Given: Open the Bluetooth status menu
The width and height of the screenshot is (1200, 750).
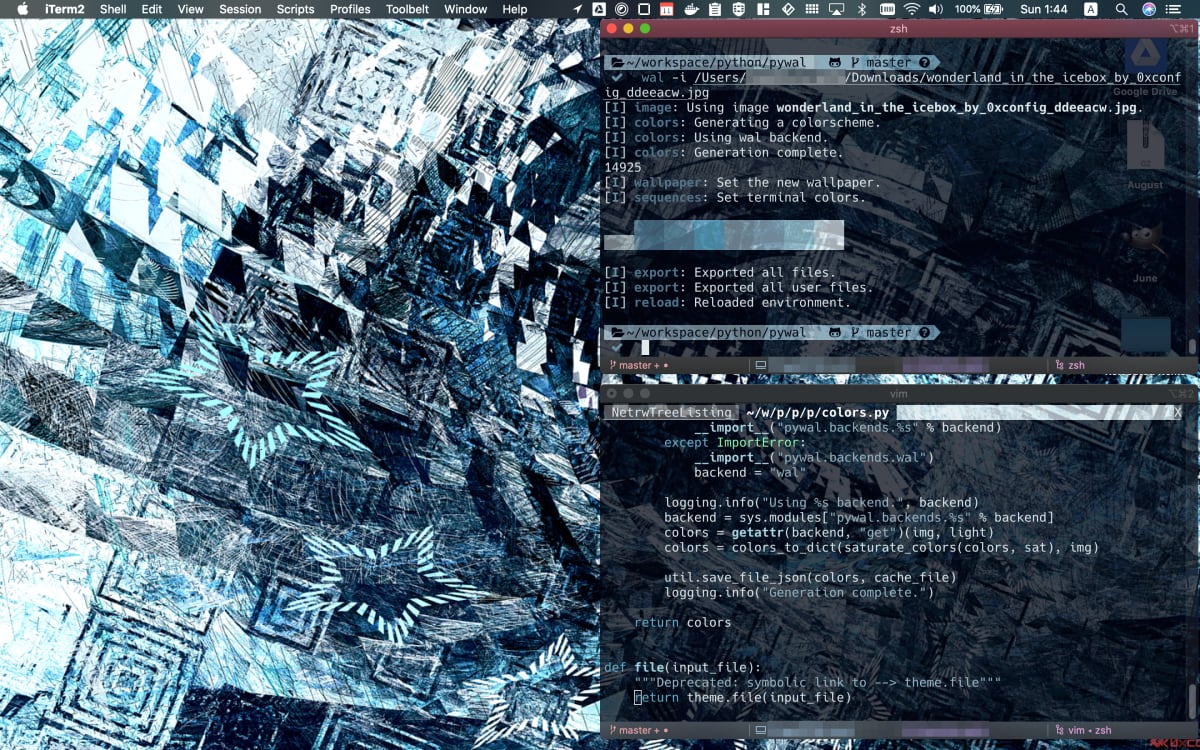Looking at the screenshot, I should click(862, 9).
